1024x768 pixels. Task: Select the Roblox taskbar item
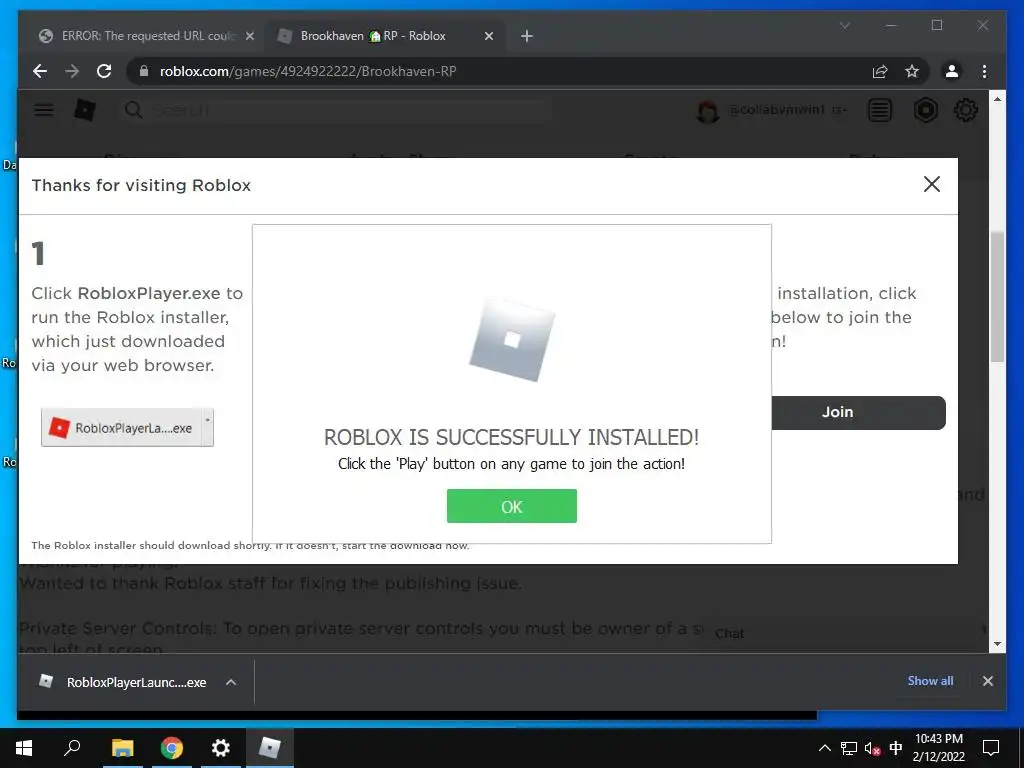pyautogui.click(x=270, y=748)
